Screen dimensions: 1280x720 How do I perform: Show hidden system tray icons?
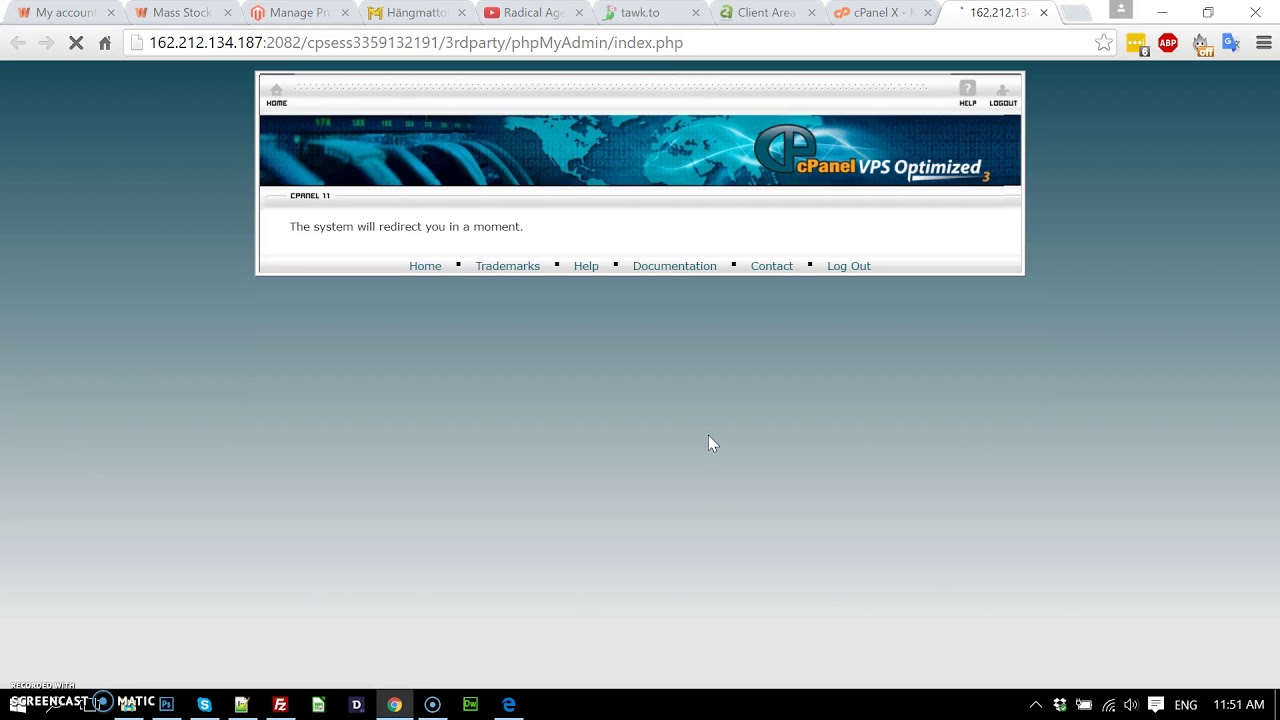point(1035,705)
